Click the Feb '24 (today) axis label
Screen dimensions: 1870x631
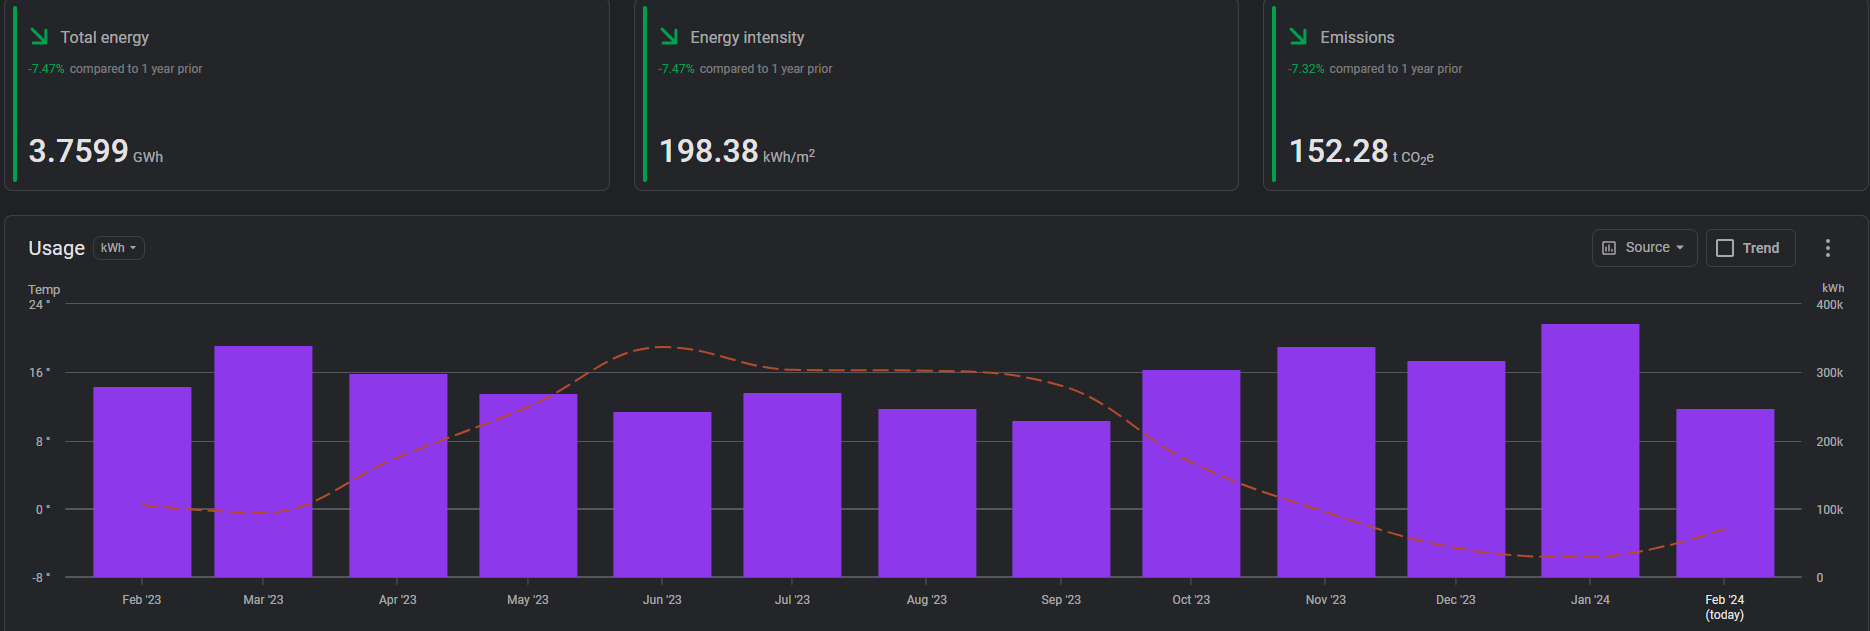(1725, 607)
